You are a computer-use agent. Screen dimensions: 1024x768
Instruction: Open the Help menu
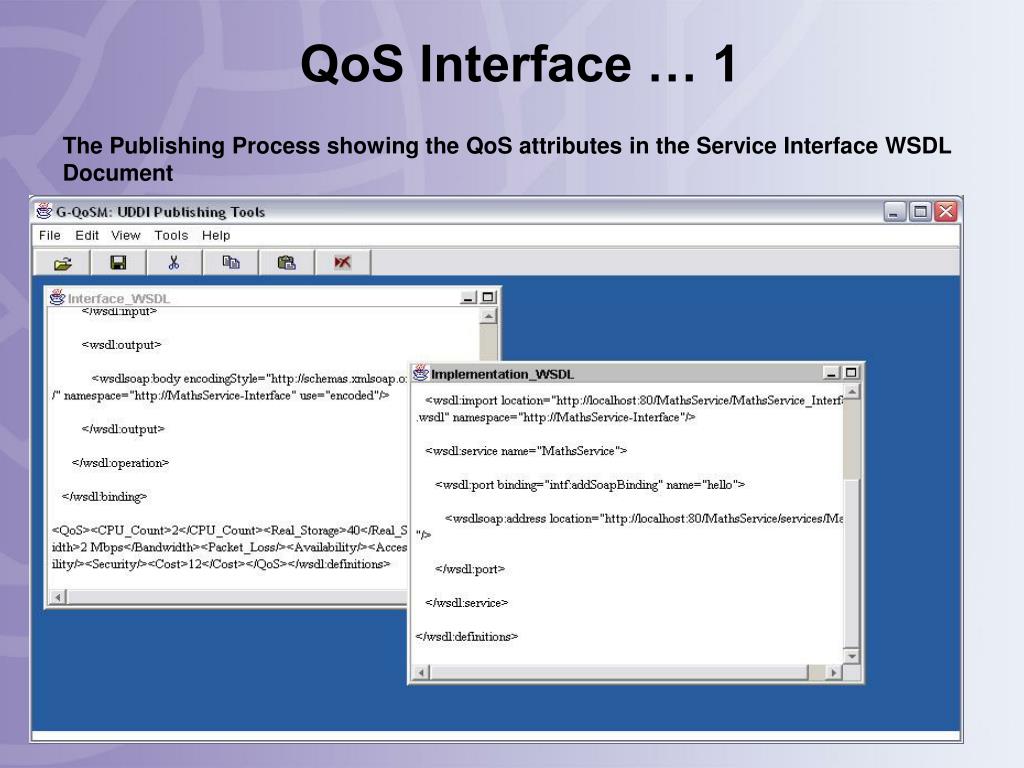pos(216,235)
